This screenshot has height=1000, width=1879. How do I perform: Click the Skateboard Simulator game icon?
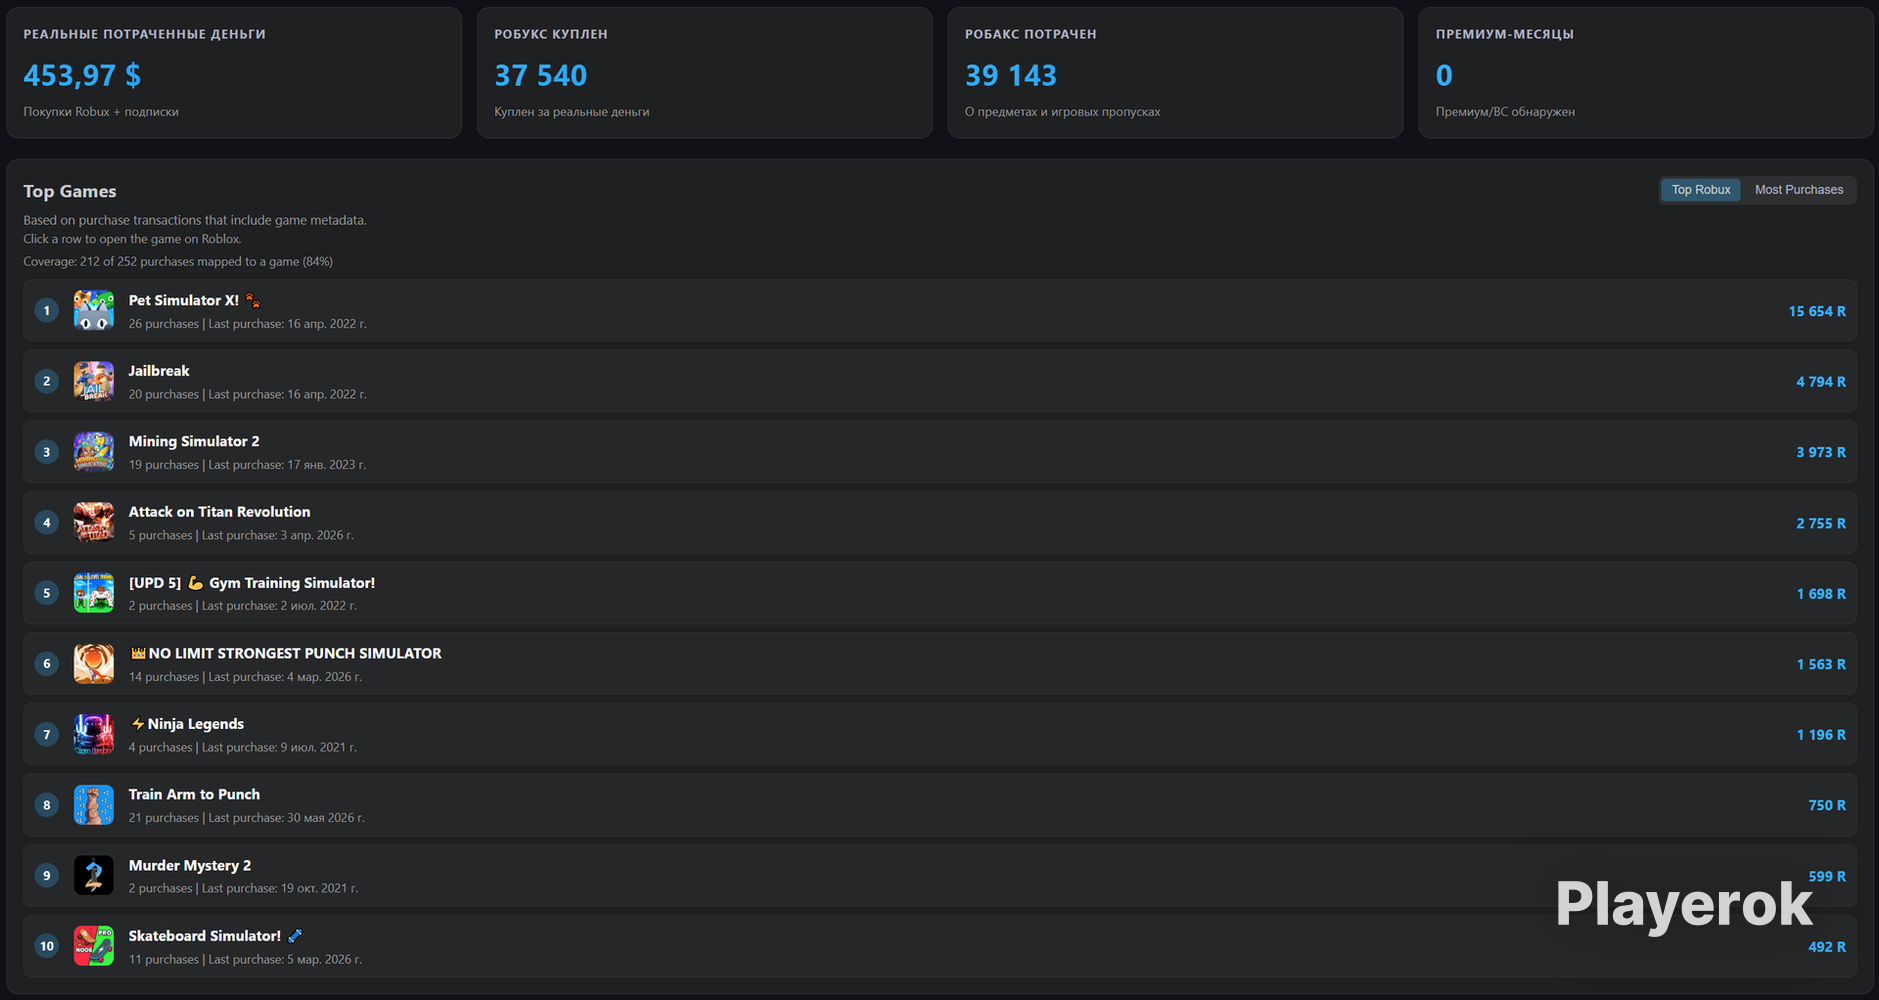coord(93,946)
